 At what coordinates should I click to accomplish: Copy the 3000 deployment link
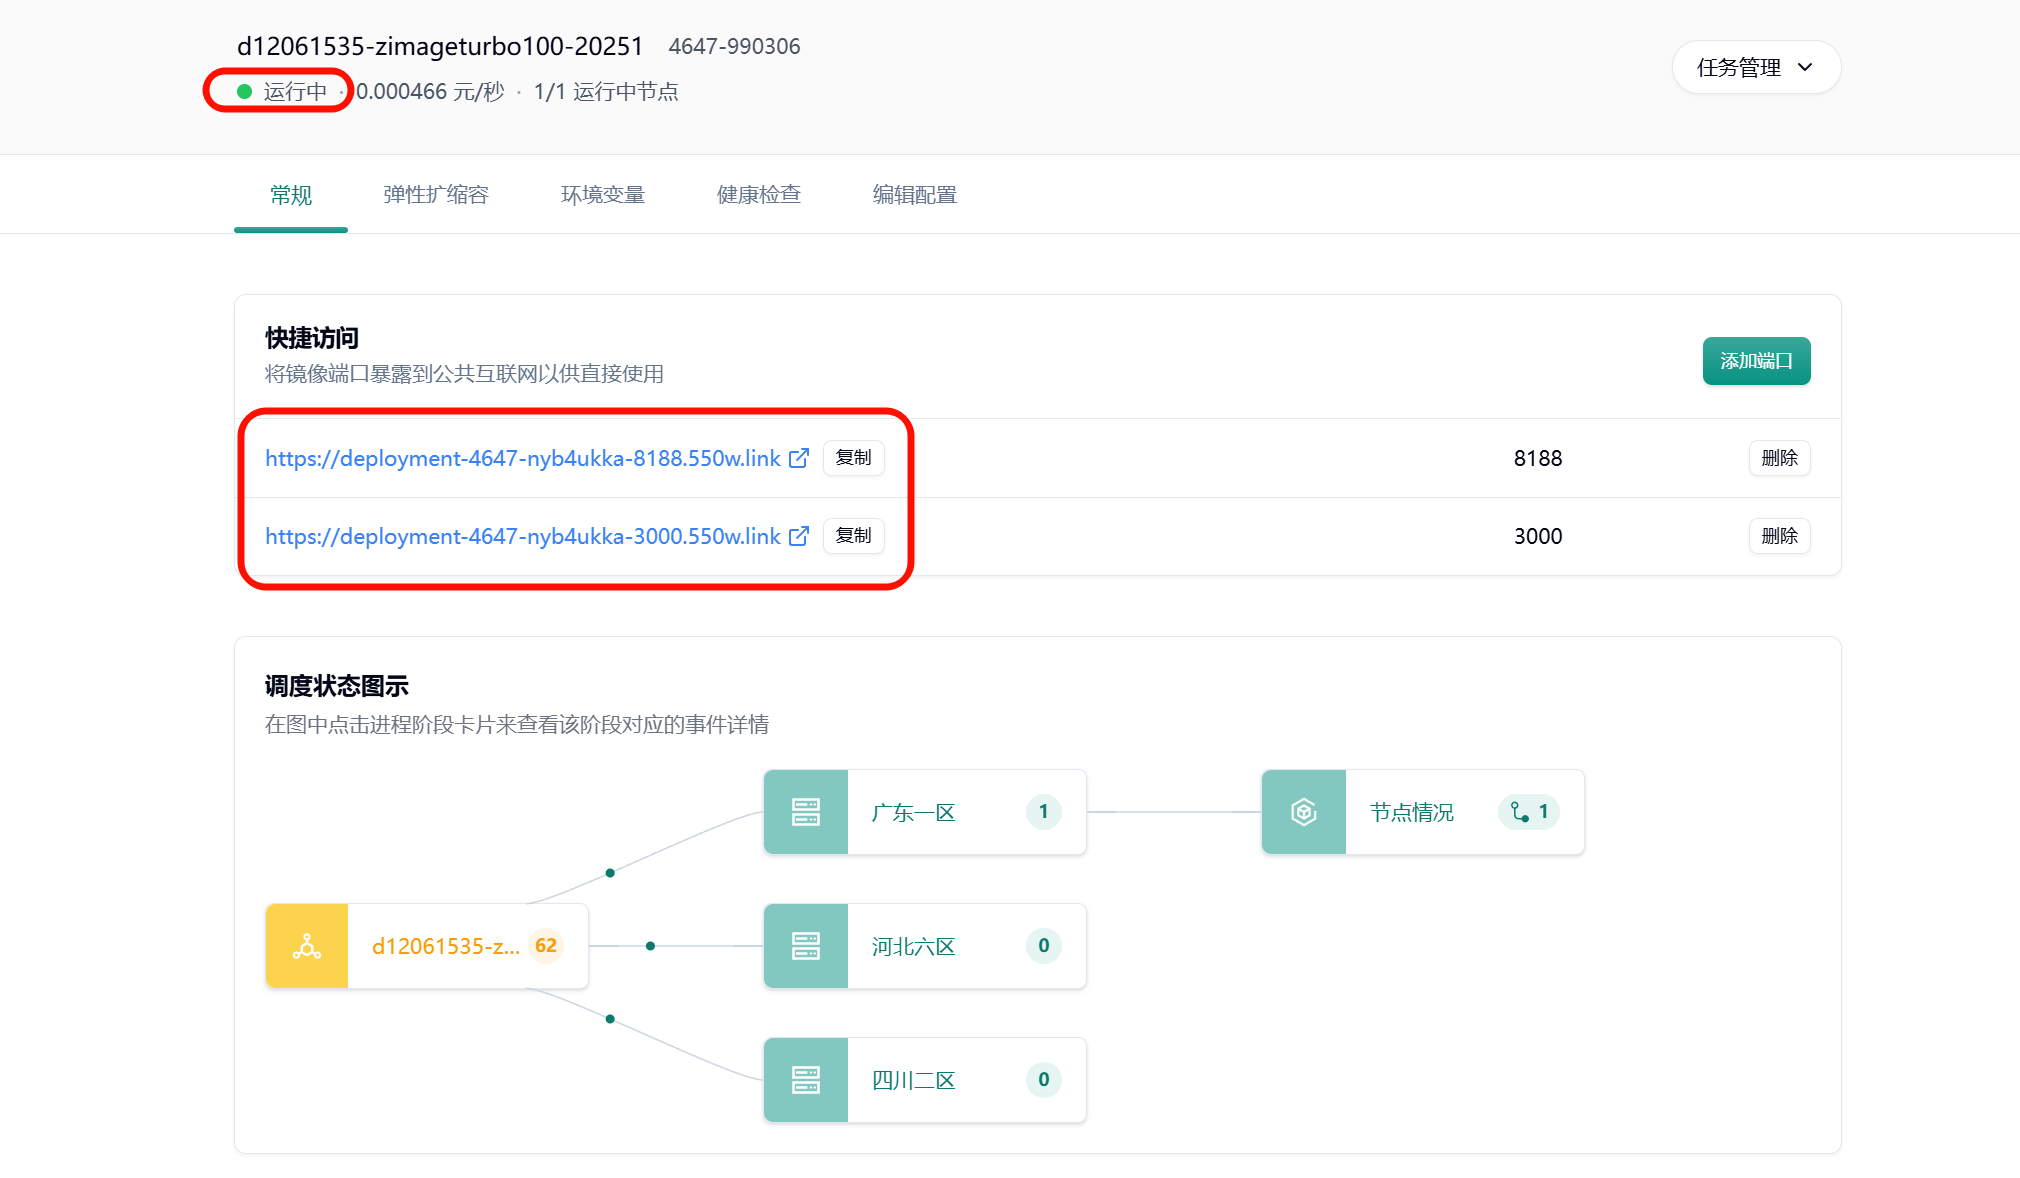(x=853, y=536)
